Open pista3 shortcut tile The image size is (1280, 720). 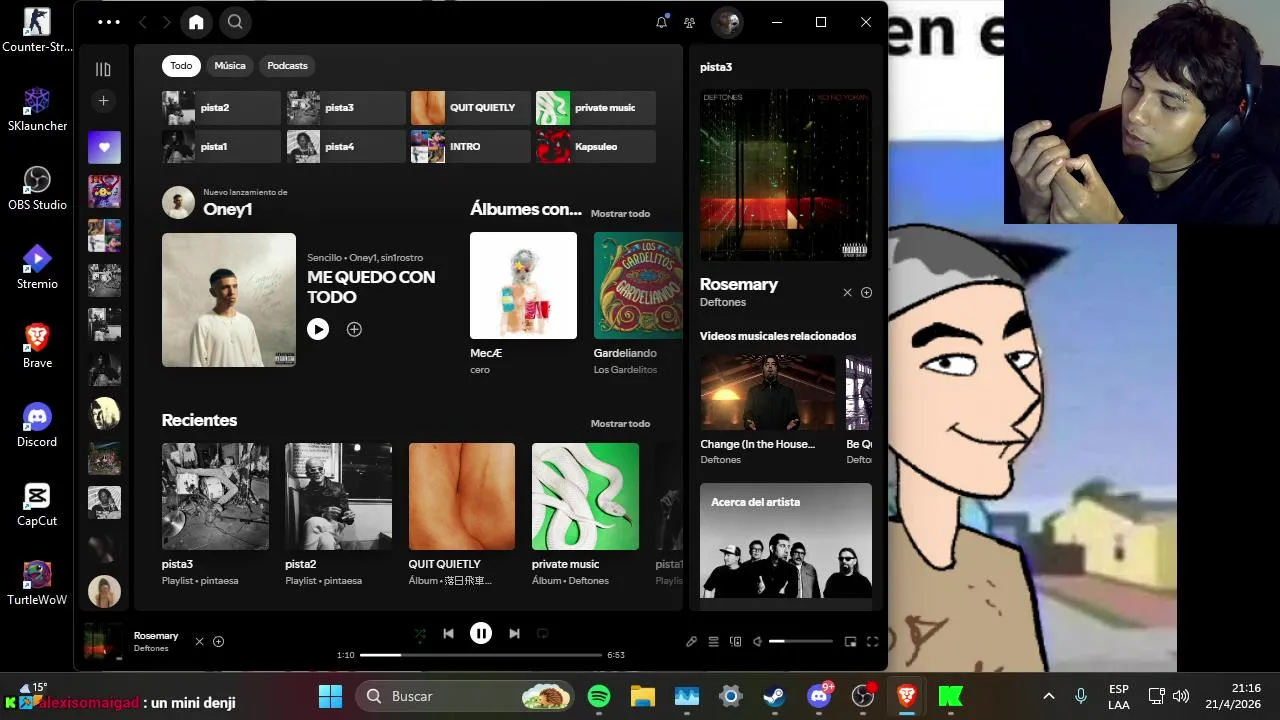[x=346, y=108]
